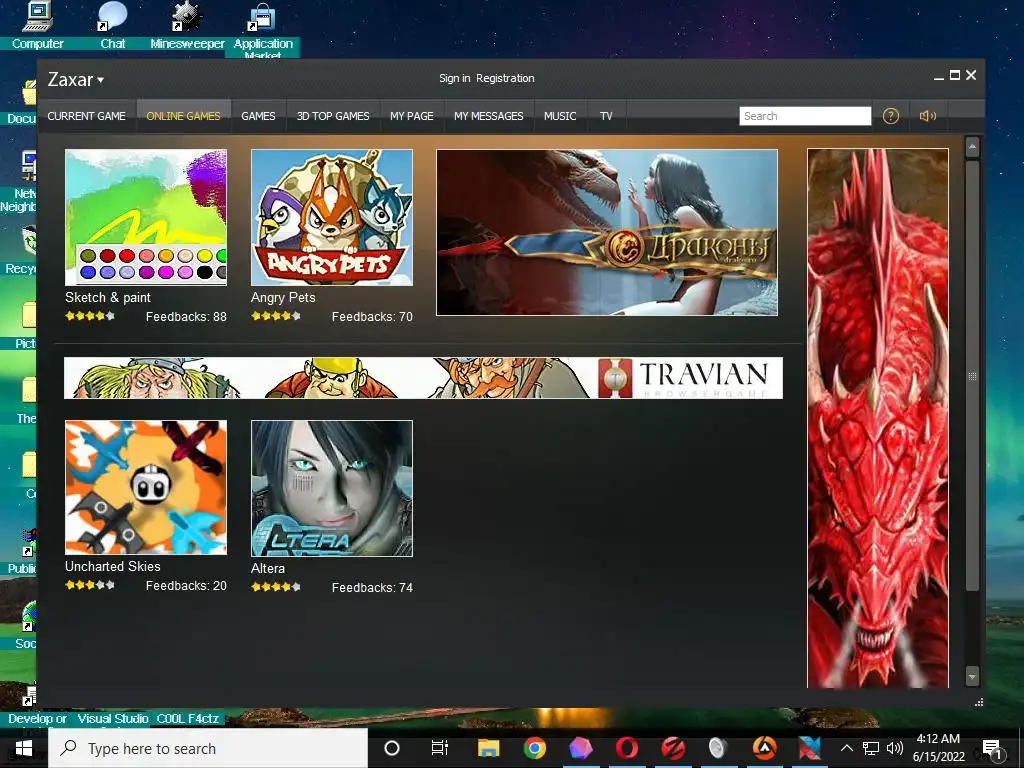1024x768 pixels.
Task: Click the Angry Pets title link
Action: [283, 298]
